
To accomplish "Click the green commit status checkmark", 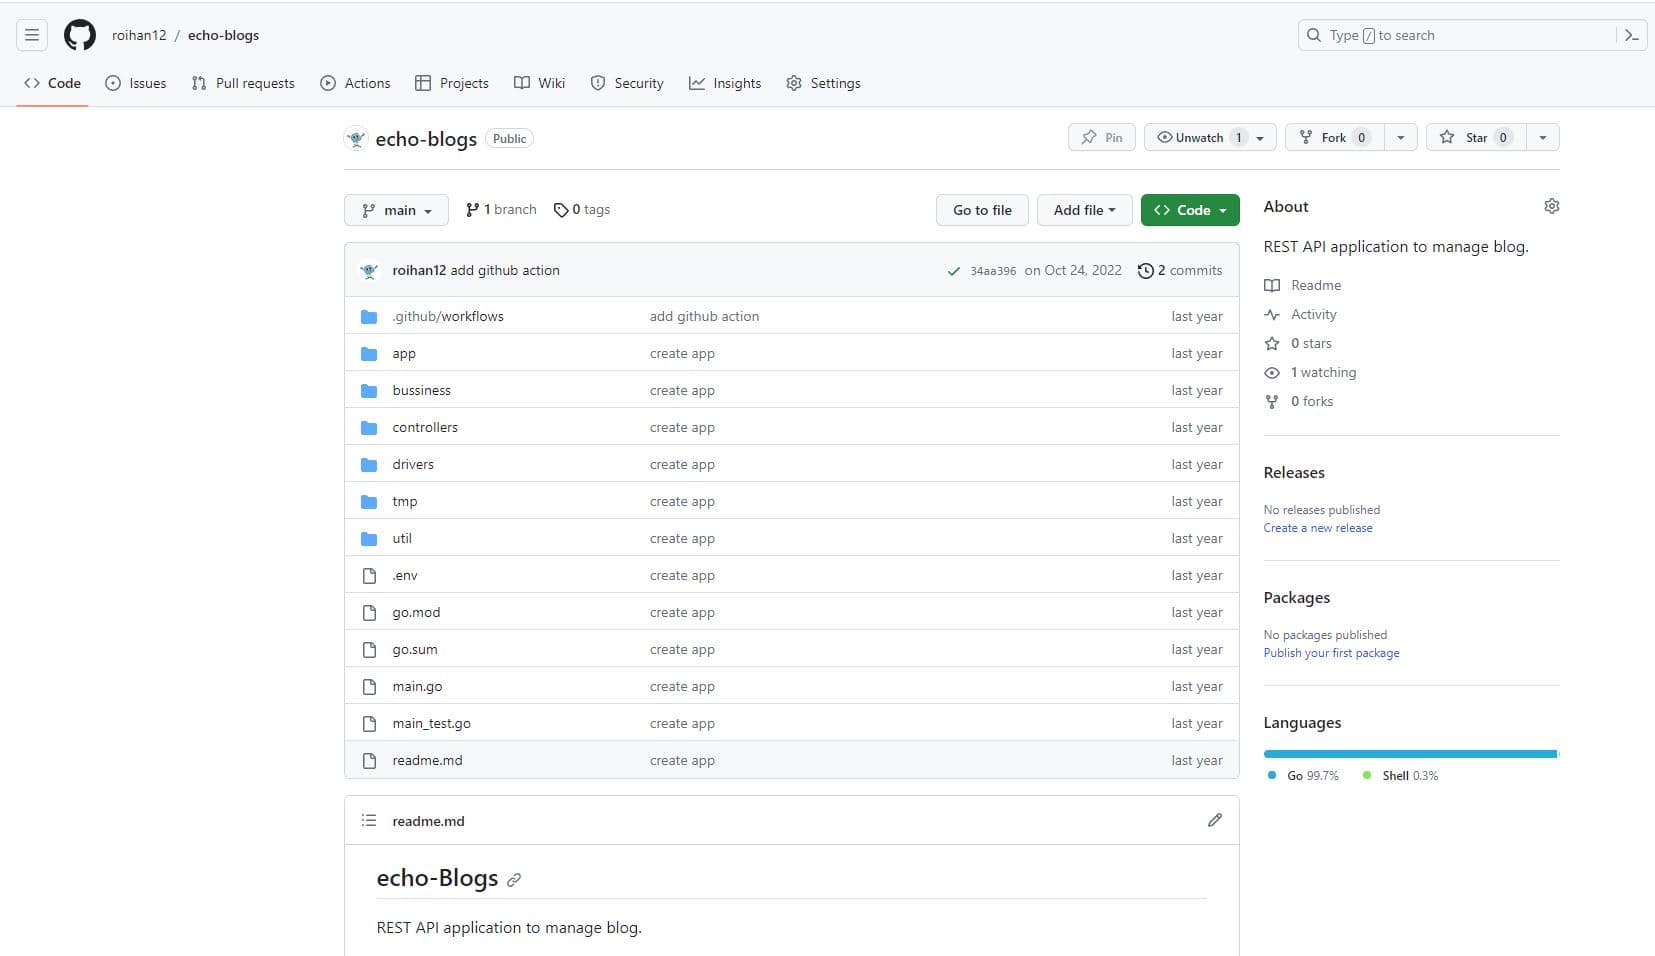I will 953,271.
